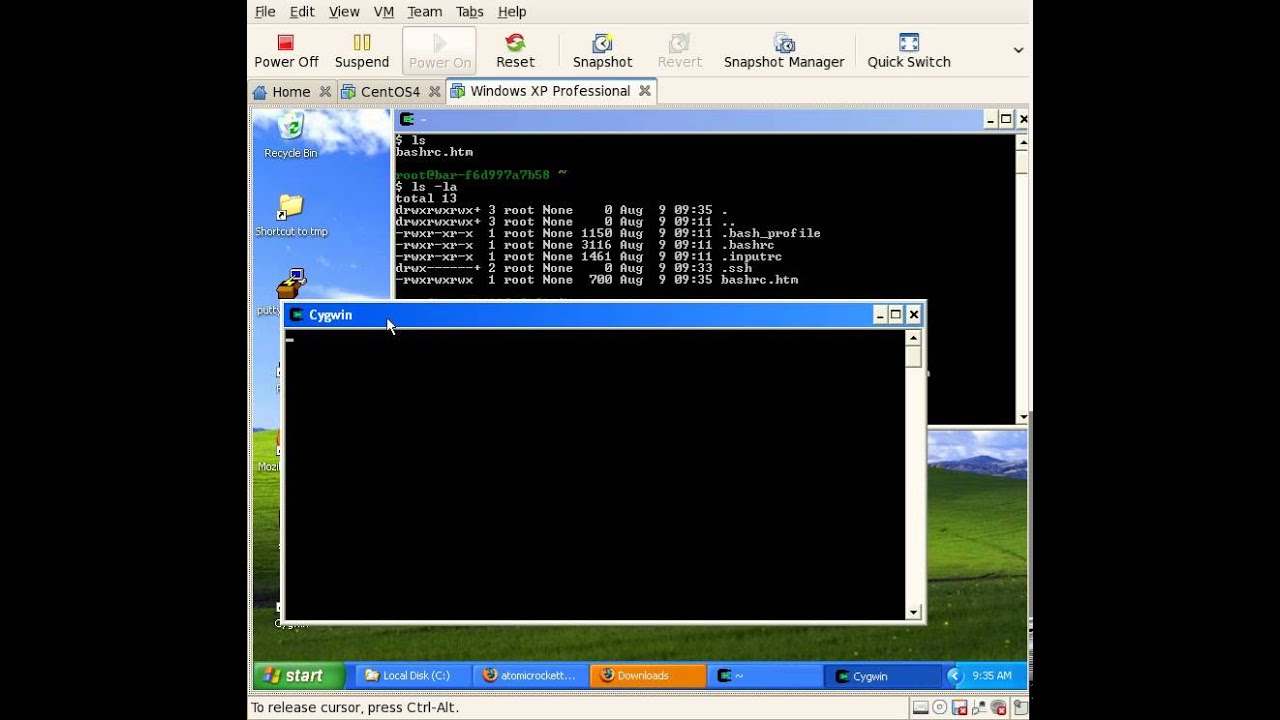Take a Snapshot of the VM
This screenshot has width=1280, height=720.
602,50
